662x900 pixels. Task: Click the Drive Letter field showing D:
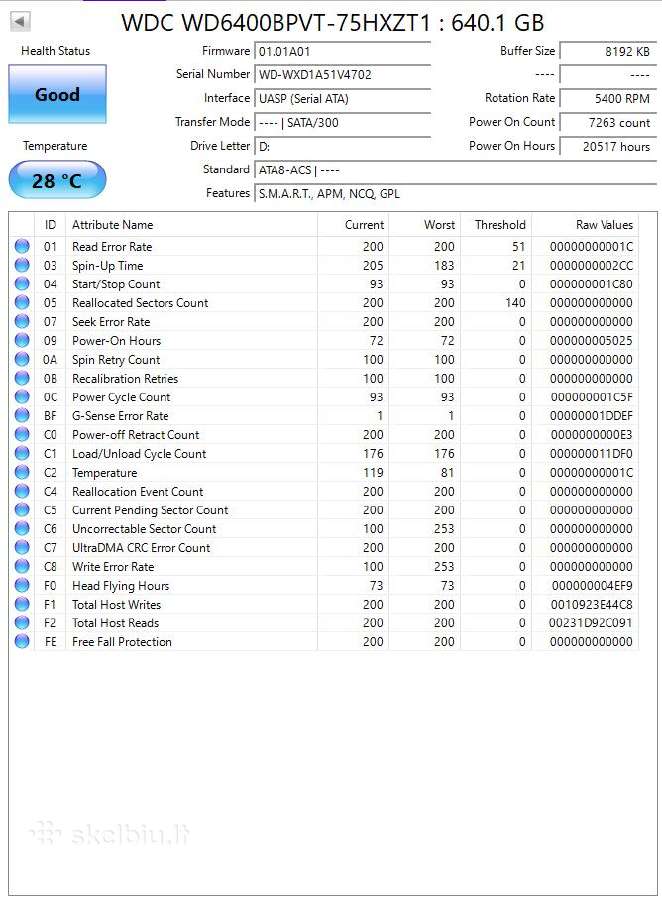(342, 146)
